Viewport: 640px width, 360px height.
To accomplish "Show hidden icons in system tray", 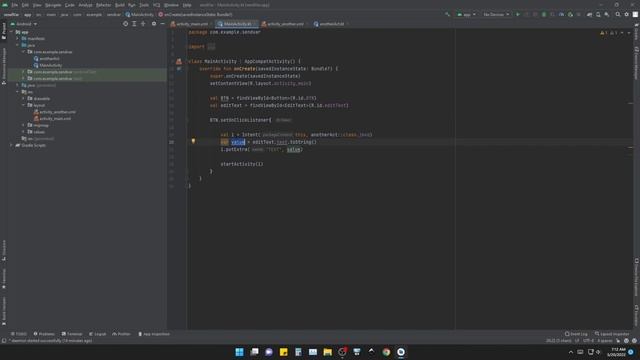I will pyautogui.click(x=571, y=352).
